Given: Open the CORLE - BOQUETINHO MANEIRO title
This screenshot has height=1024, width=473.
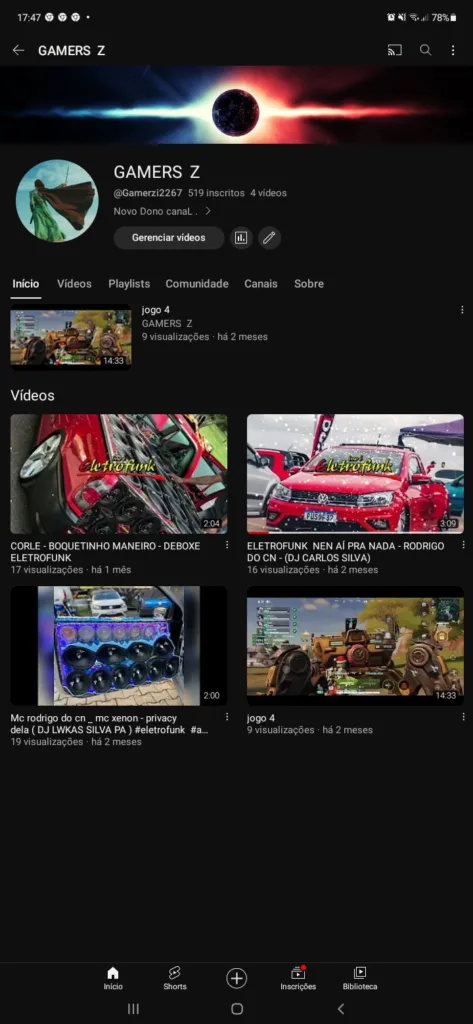Looking at the screenshot, I should pos(105,551).
